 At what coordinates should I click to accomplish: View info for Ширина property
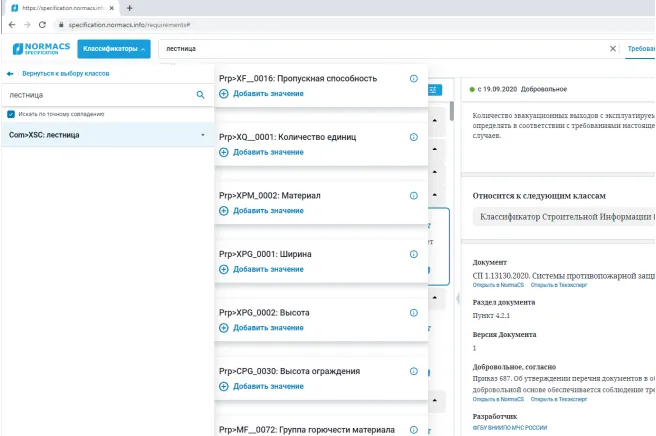(x=414, y=254)
